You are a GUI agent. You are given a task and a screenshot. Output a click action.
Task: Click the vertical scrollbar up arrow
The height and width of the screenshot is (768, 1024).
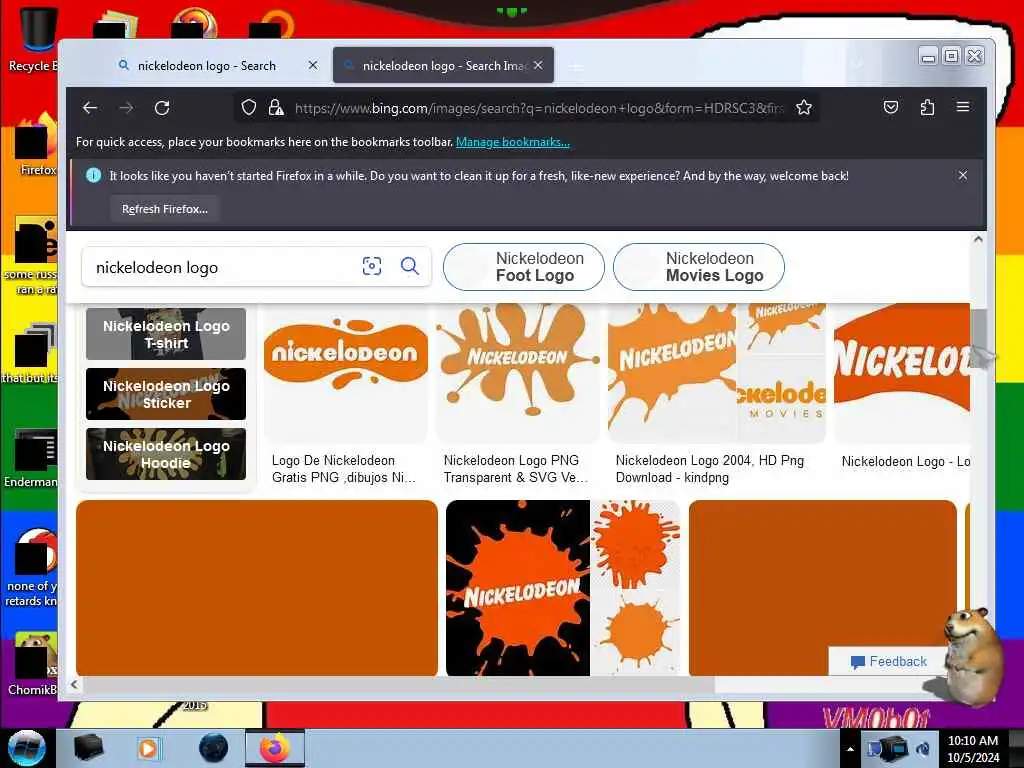(x=978, y=239)
